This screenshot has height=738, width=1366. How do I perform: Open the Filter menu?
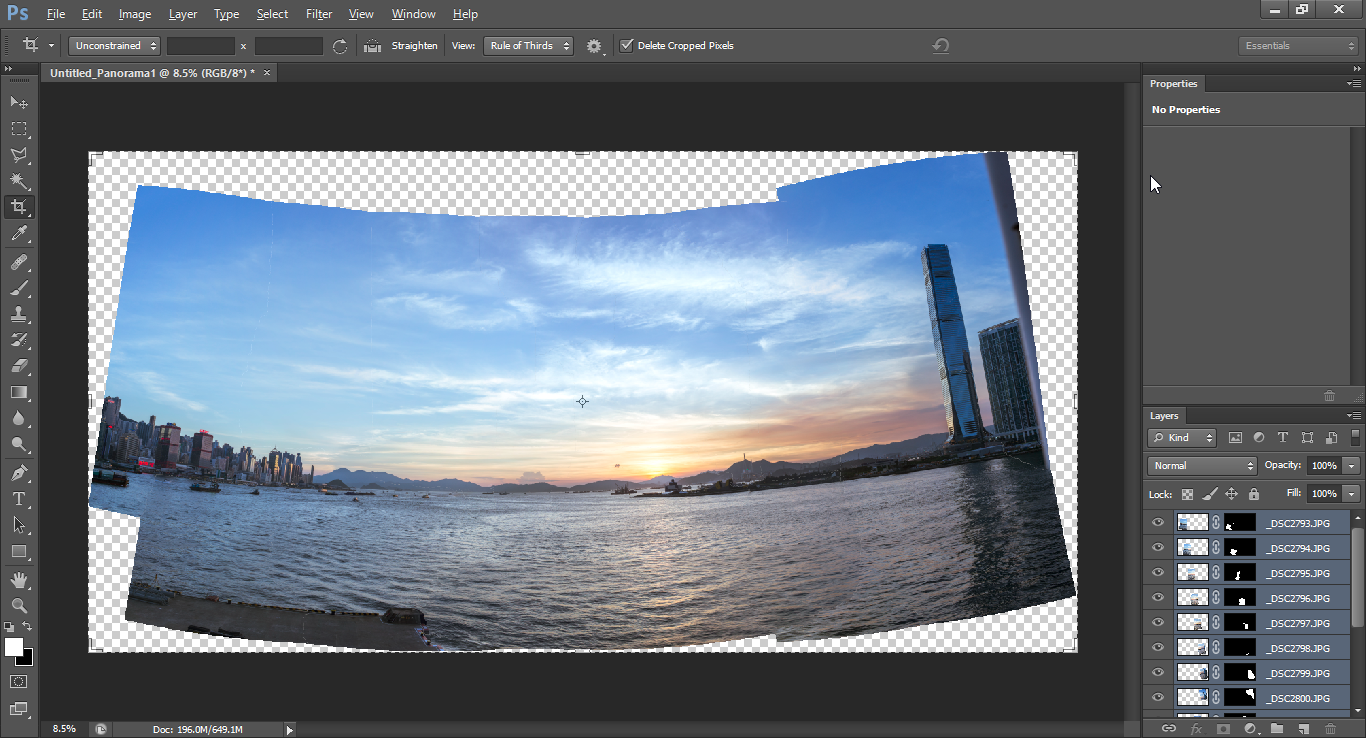(319, 14)
